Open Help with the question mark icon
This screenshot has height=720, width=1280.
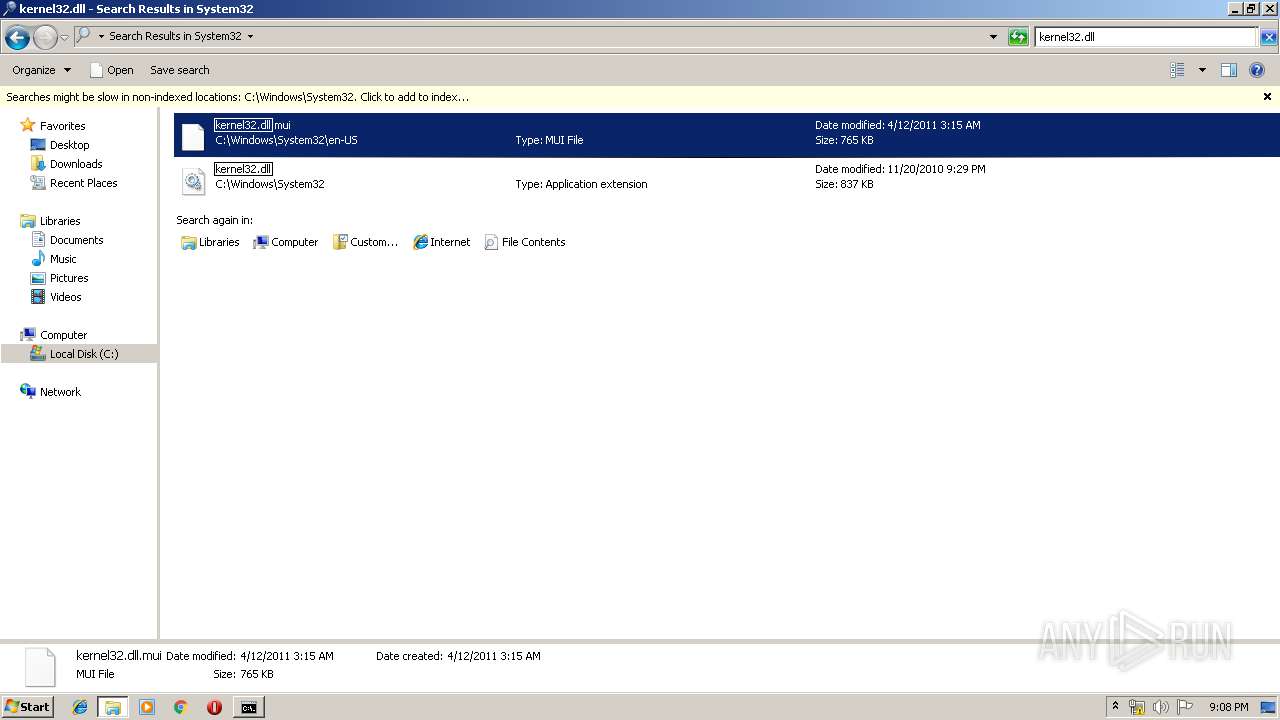(x=1257, y=70)
